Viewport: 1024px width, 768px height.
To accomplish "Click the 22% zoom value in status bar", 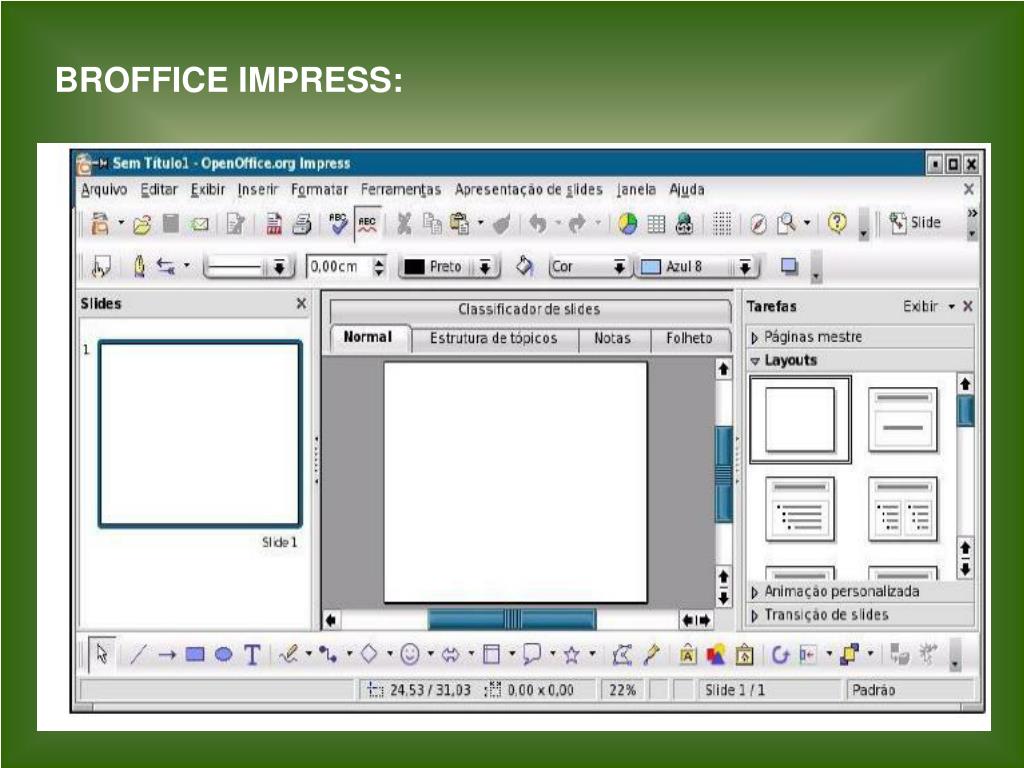I will tap(622, 690).
